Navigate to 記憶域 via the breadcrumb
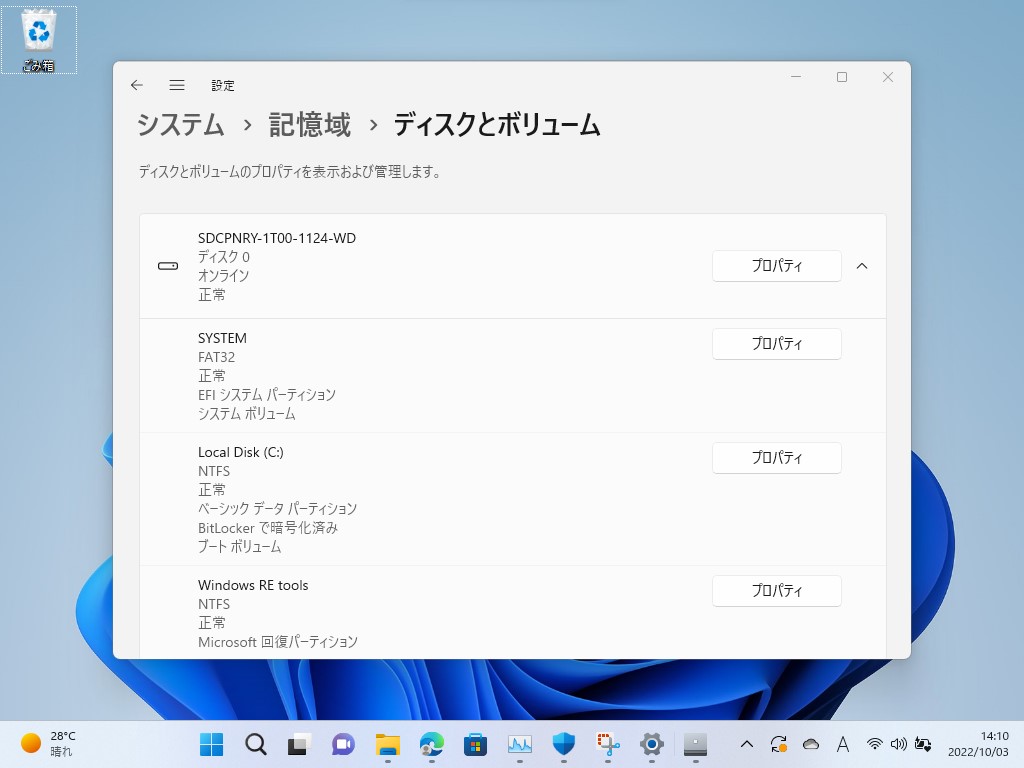1024x768 pixels. tap(310, 126)
